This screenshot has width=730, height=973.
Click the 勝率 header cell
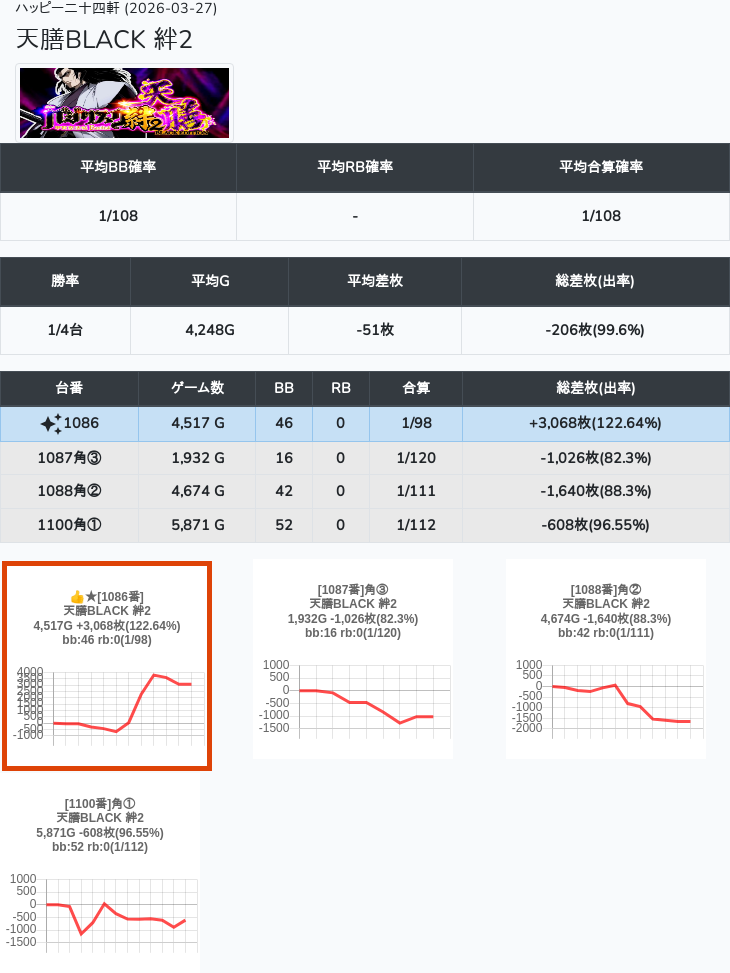65,281
